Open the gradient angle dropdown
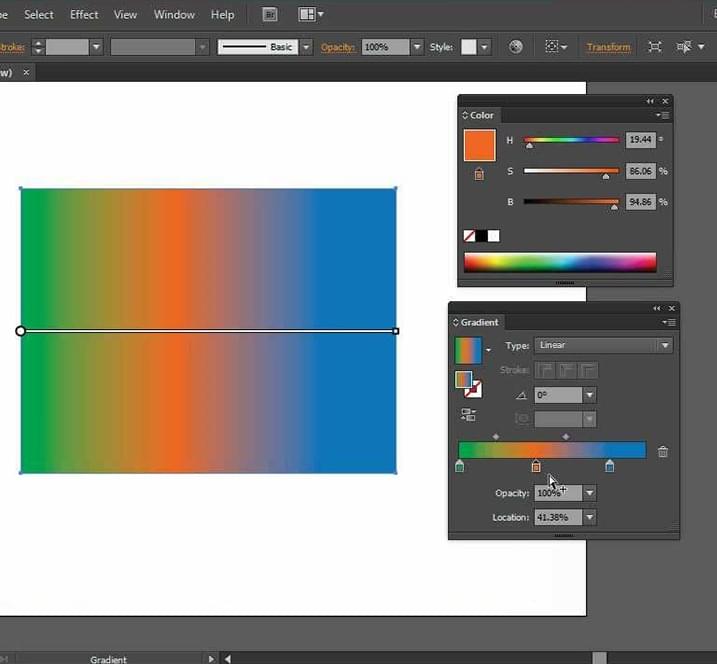The image size is (717, 664). pos(589,395)
